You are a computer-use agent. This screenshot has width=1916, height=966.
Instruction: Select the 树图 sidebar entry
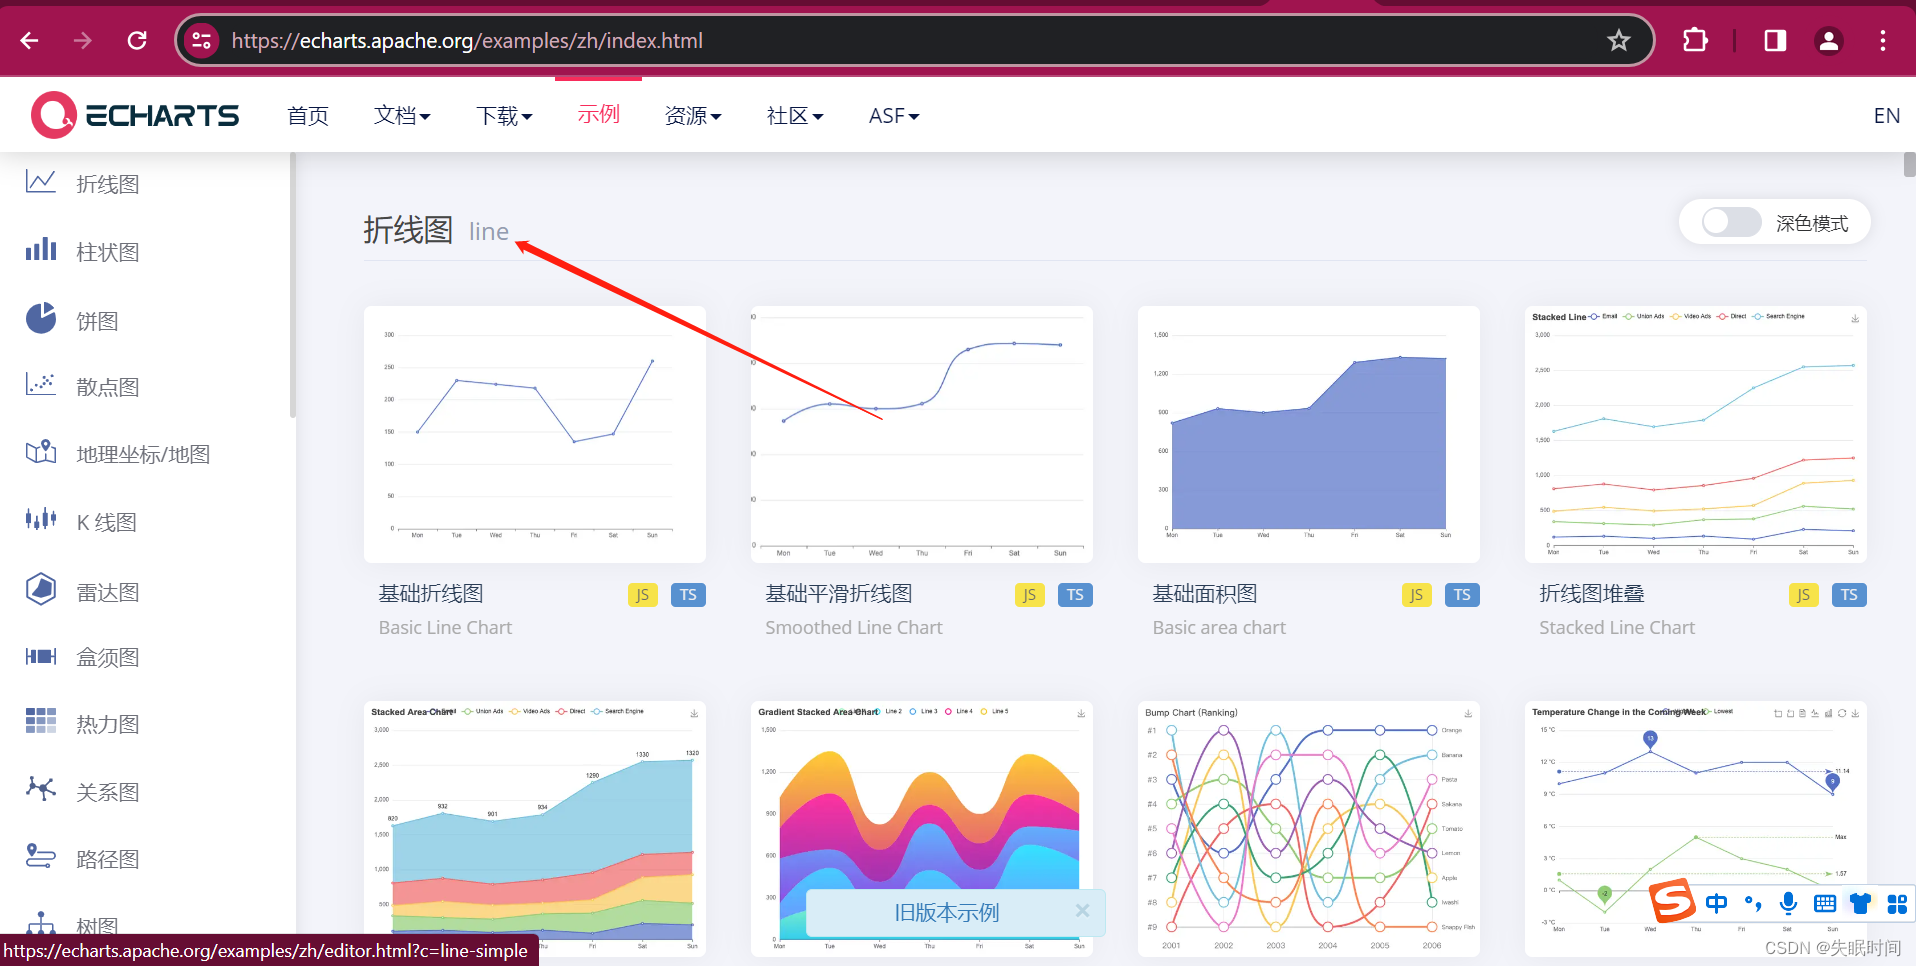click(97, 926)
